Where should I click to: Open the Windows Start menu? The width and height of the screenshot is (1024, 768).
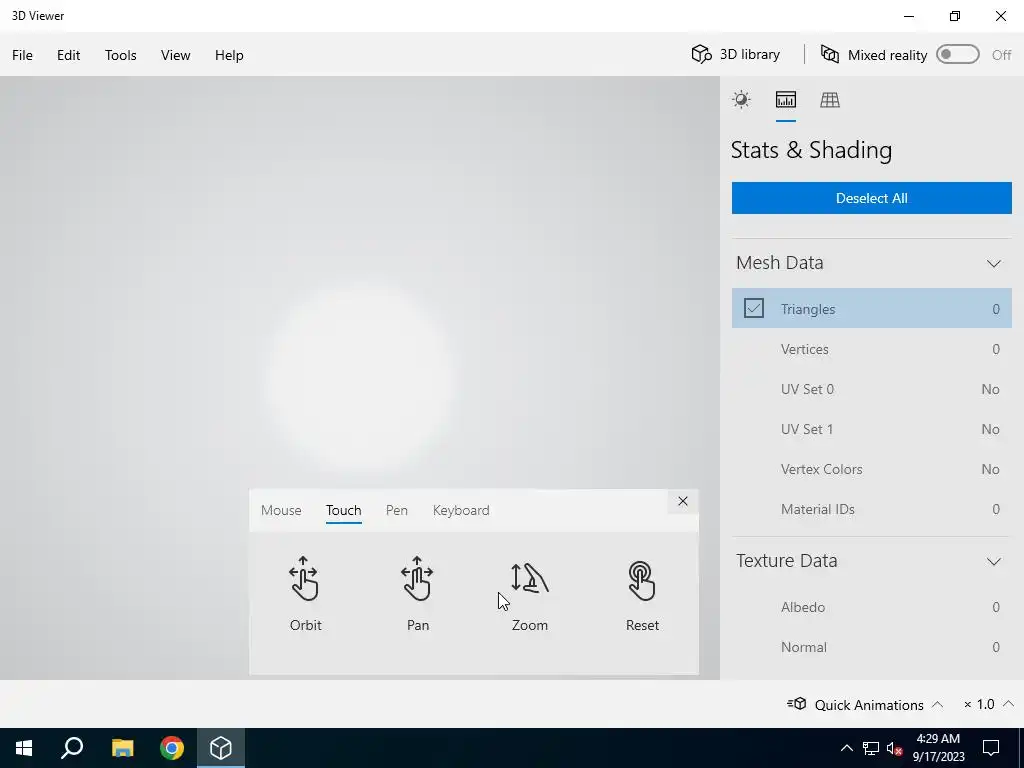coord(24,748)
